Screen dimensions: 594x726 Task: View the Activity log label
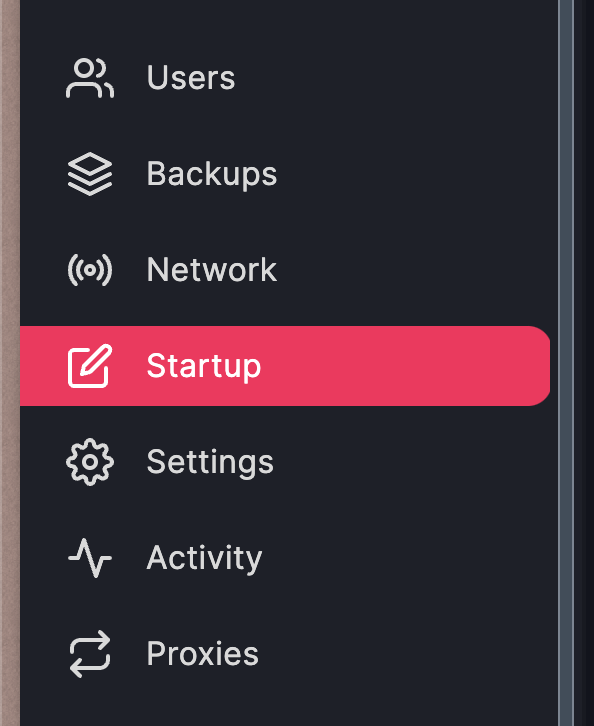(x=204, y=558)
